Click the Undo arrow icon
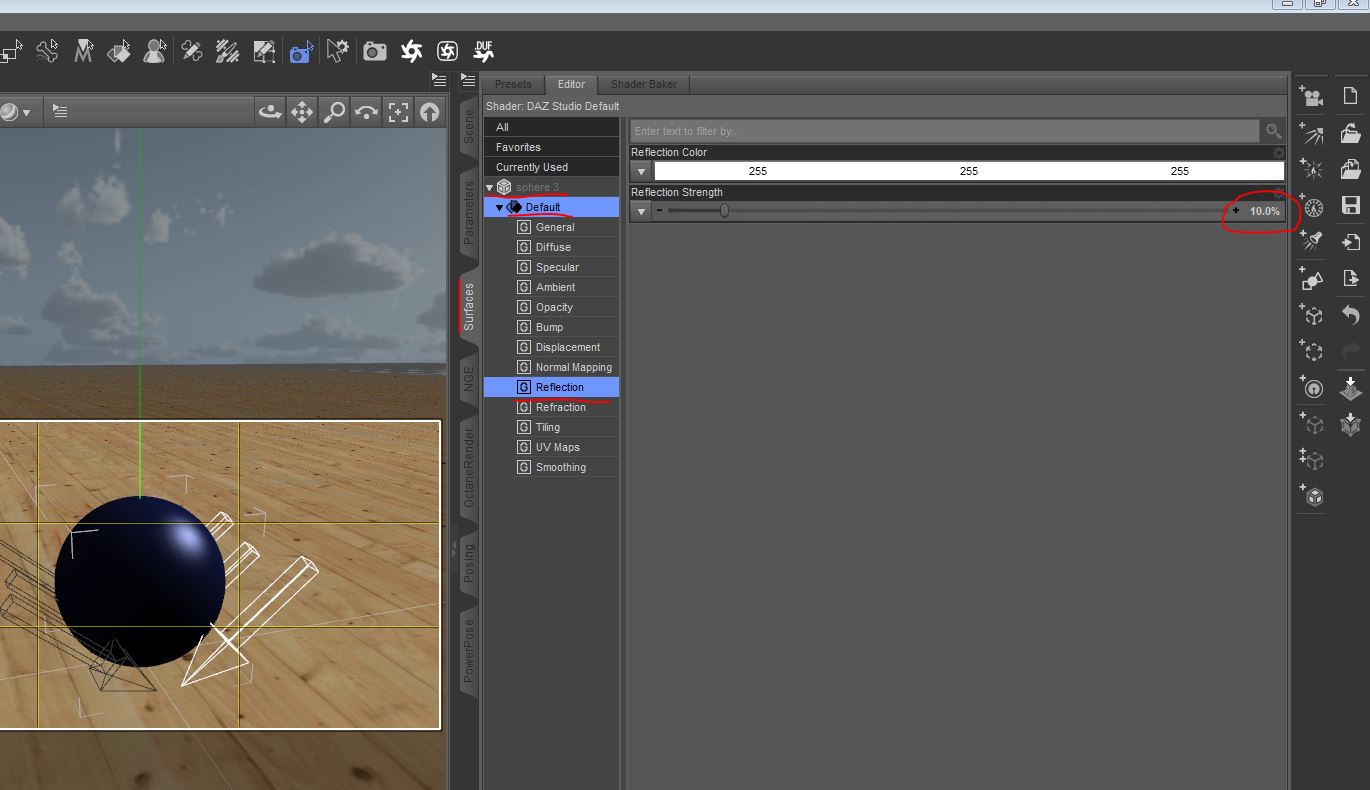The height and width of the screenshot is (790, 1370). (1350, 315)
